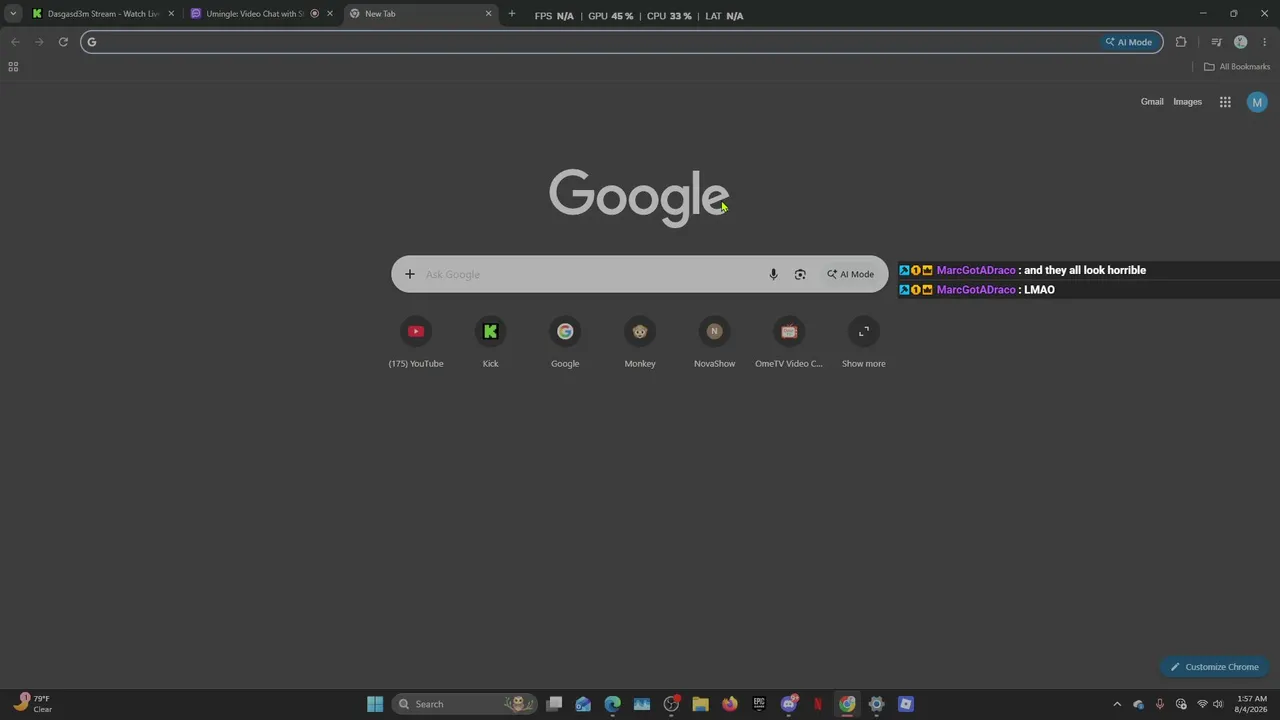Open the Extensions puzzle icon

pos(1181,42)
